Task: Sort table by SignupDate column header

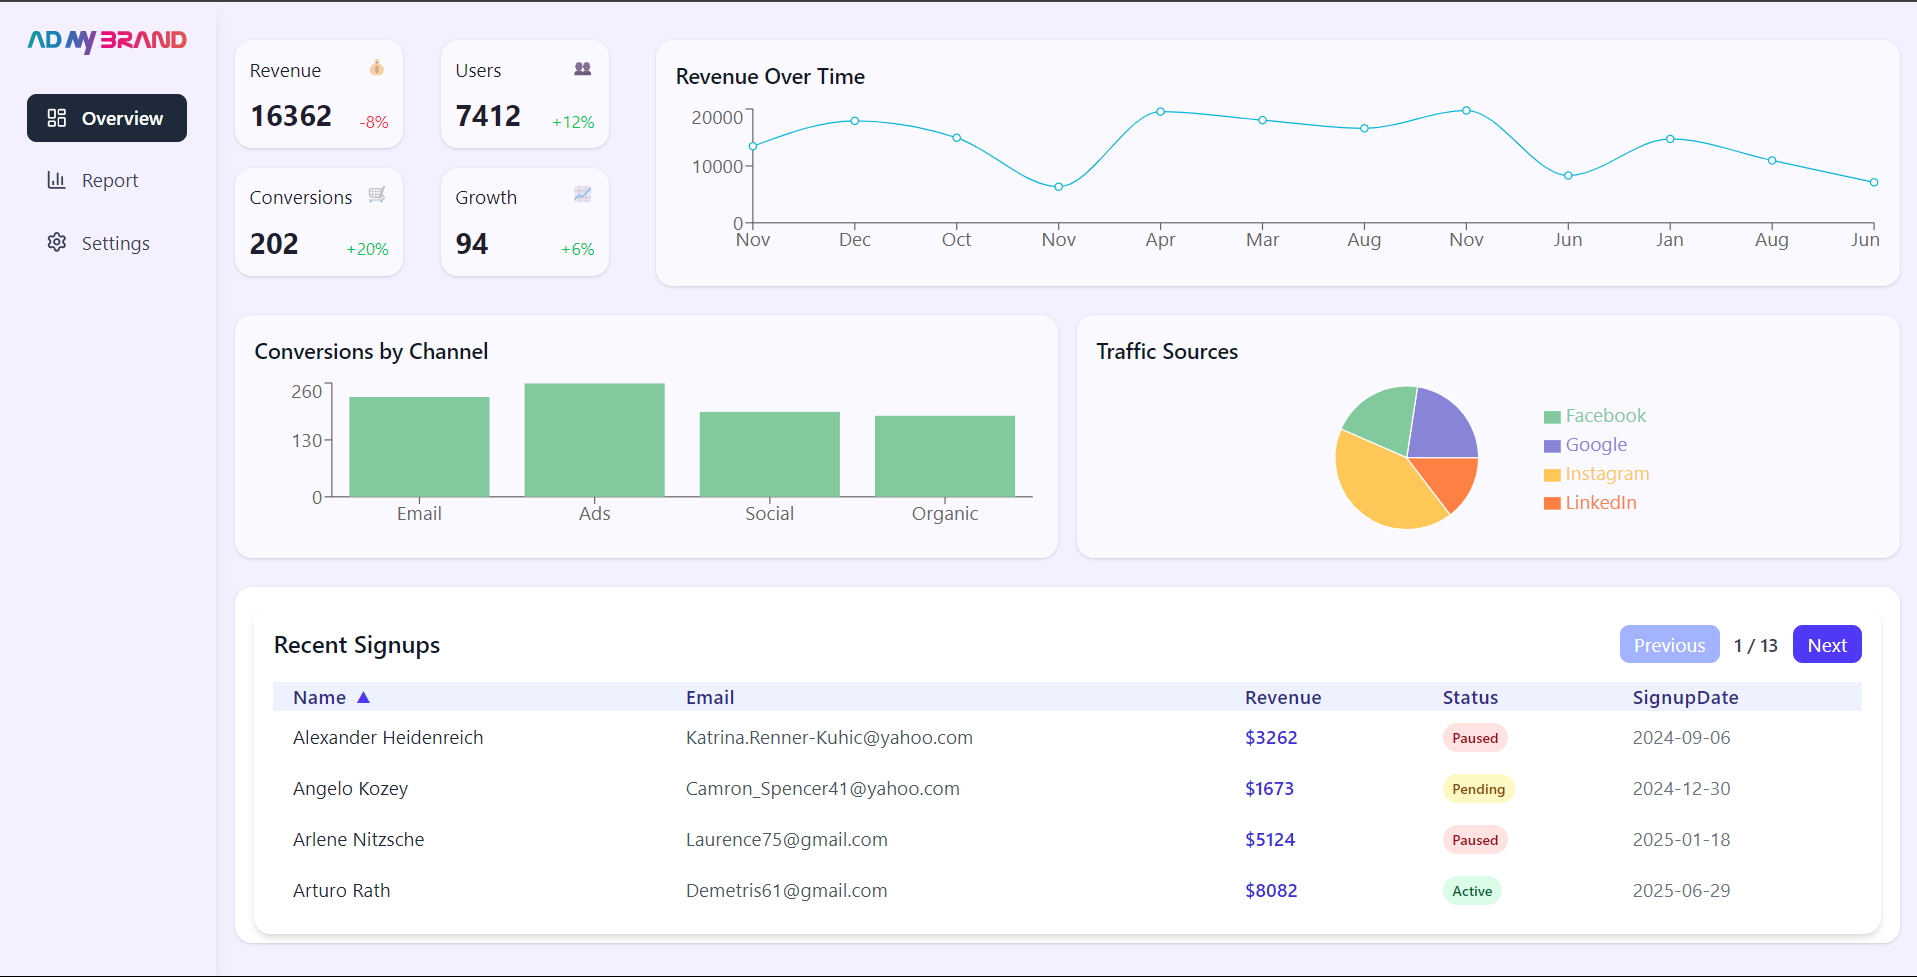Action: pyautogui.click(x=1686, y=698)
